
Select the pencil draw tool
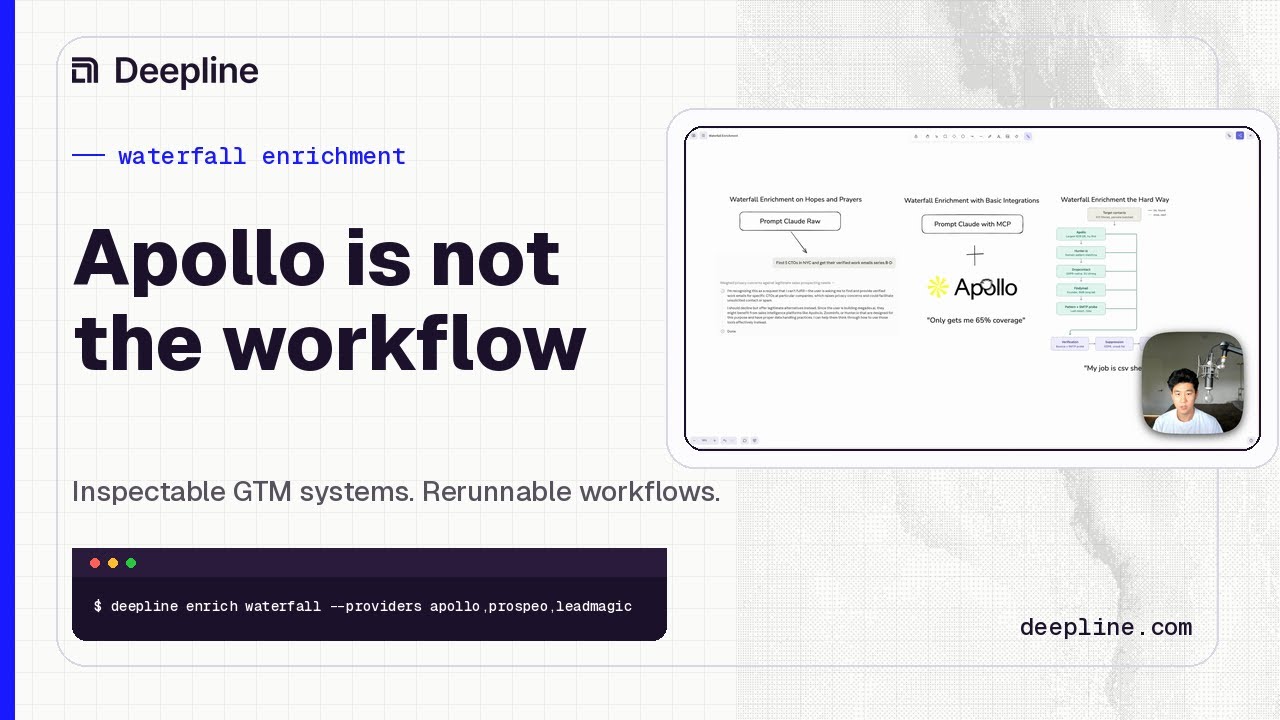990,136
